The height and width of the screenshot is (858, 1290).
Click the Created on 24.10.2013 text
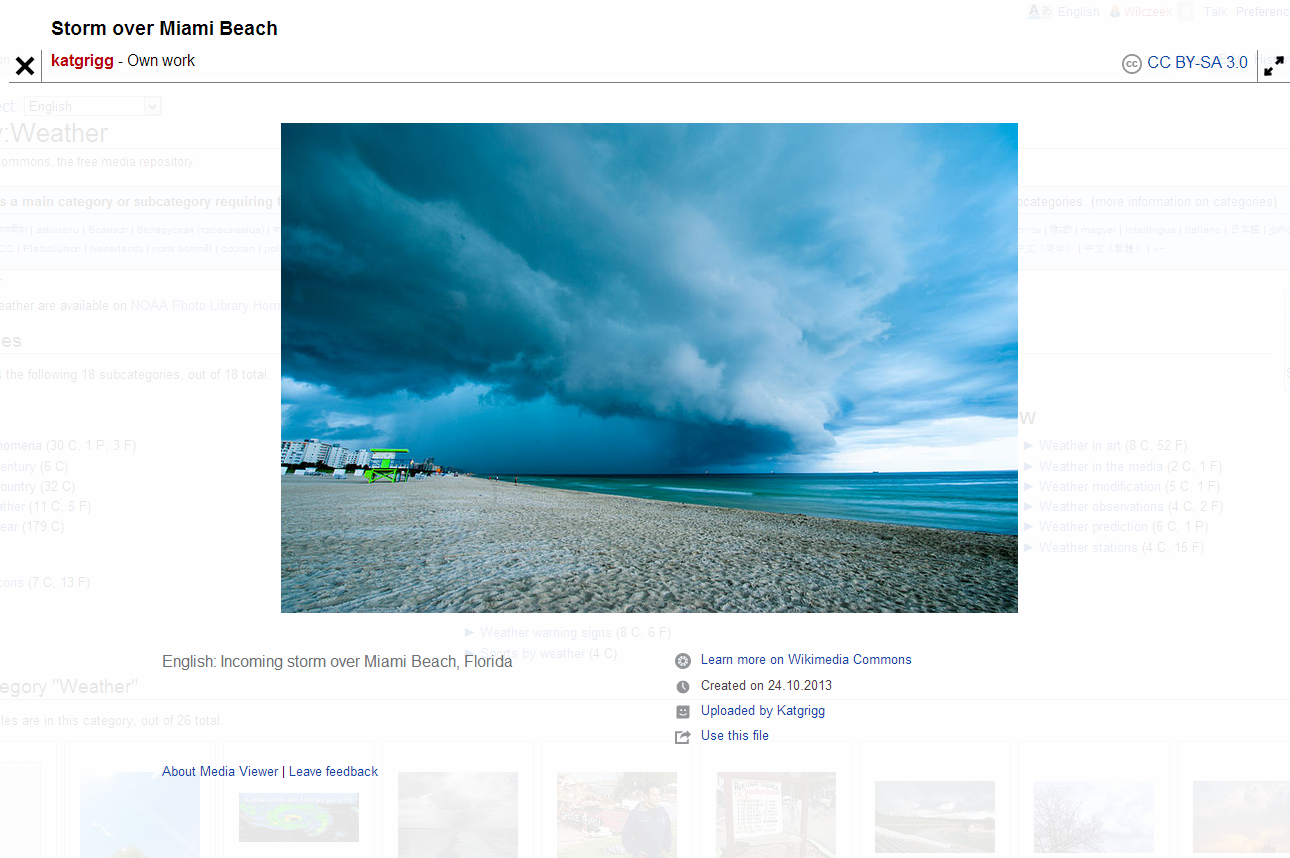[x=766, y=686]
